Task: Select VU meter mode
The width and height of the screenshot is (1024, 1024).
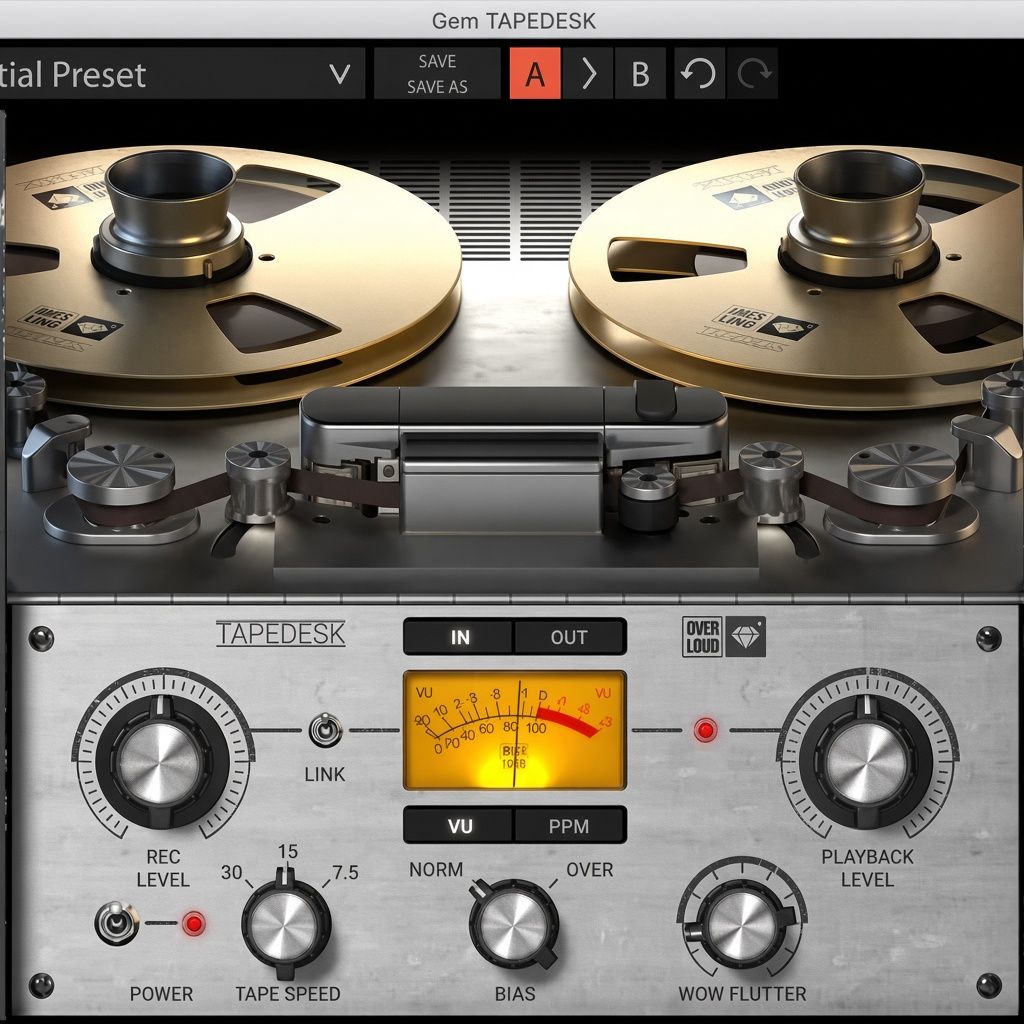Action: pyautogui.click(x=459, y=825)
